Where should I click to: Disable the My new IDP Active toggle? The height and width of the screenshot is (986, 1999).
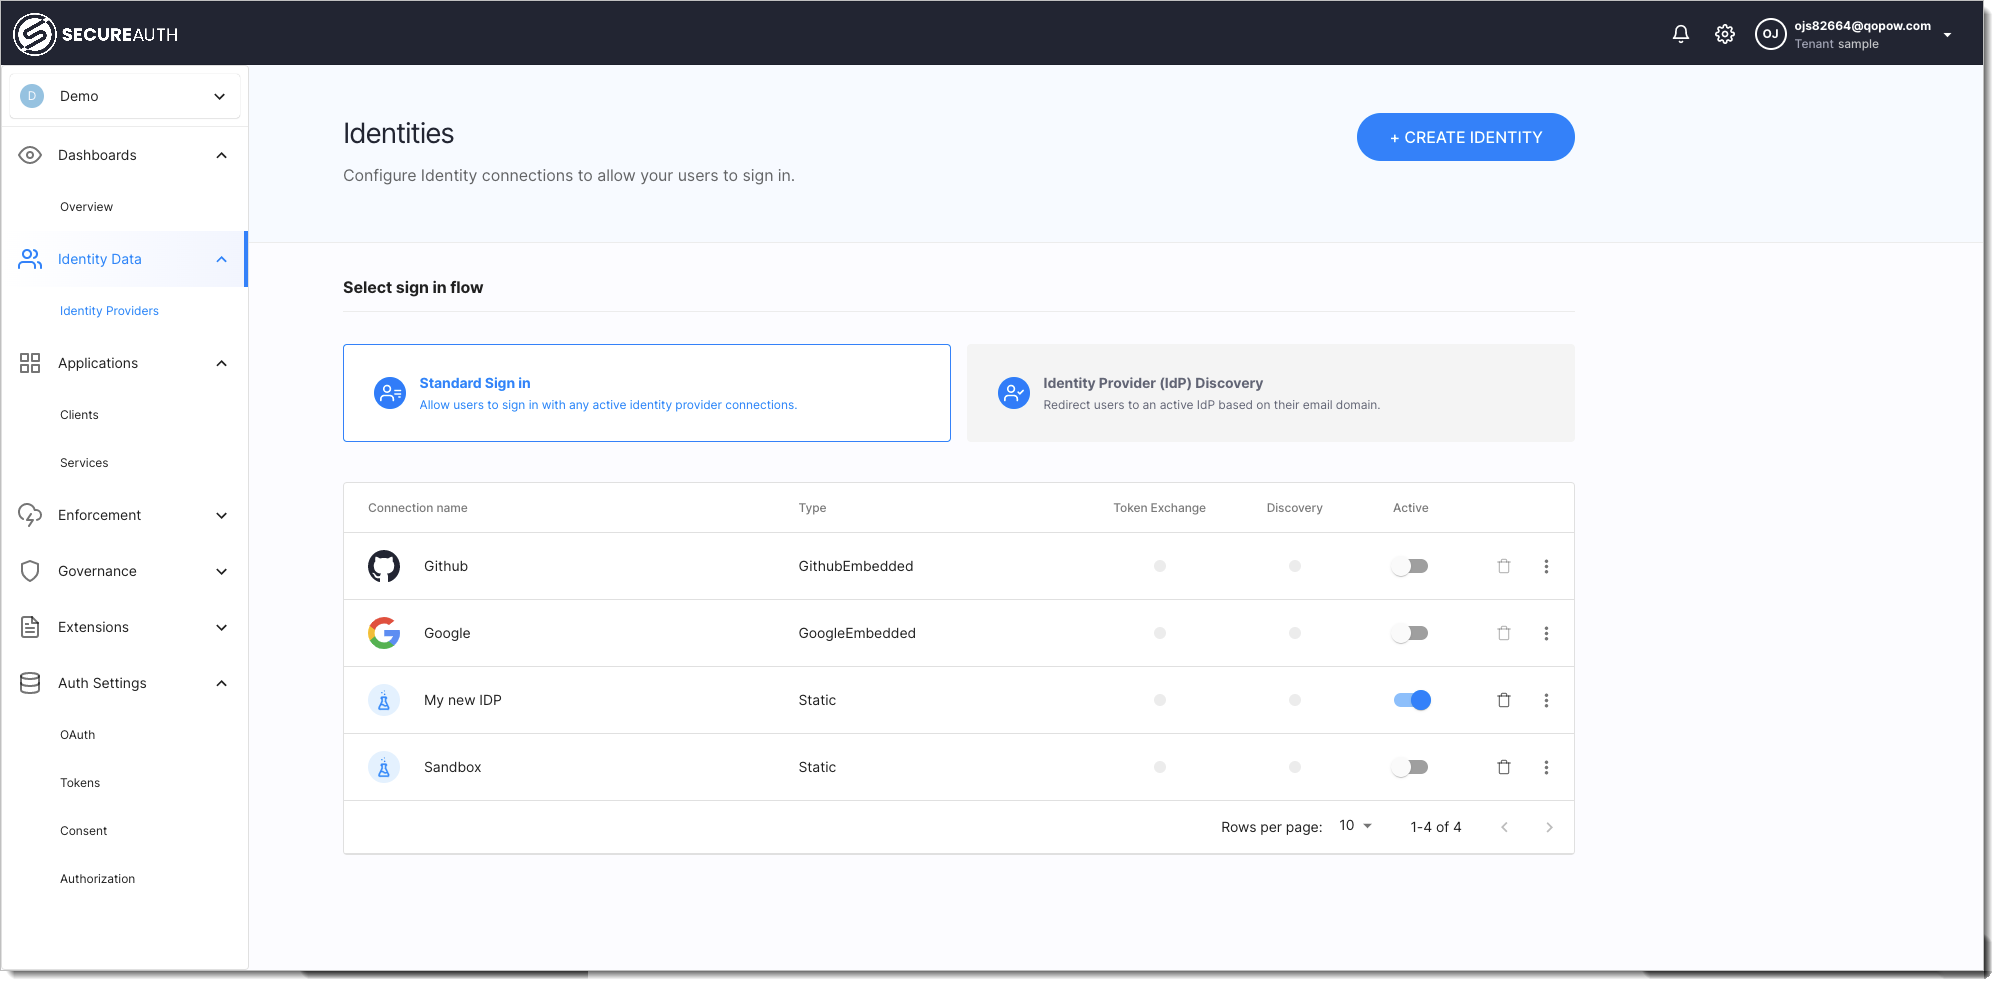[x=1412, y=700]
